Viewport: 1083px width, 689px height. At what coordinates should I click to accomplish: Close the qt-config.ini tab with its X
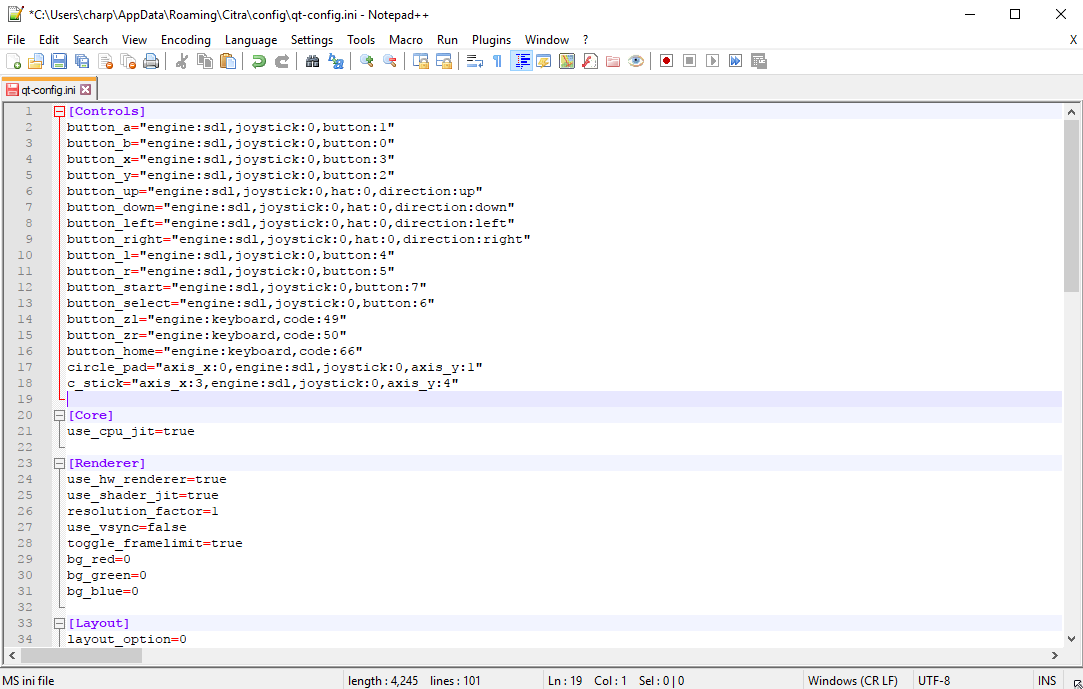point(85,89)
